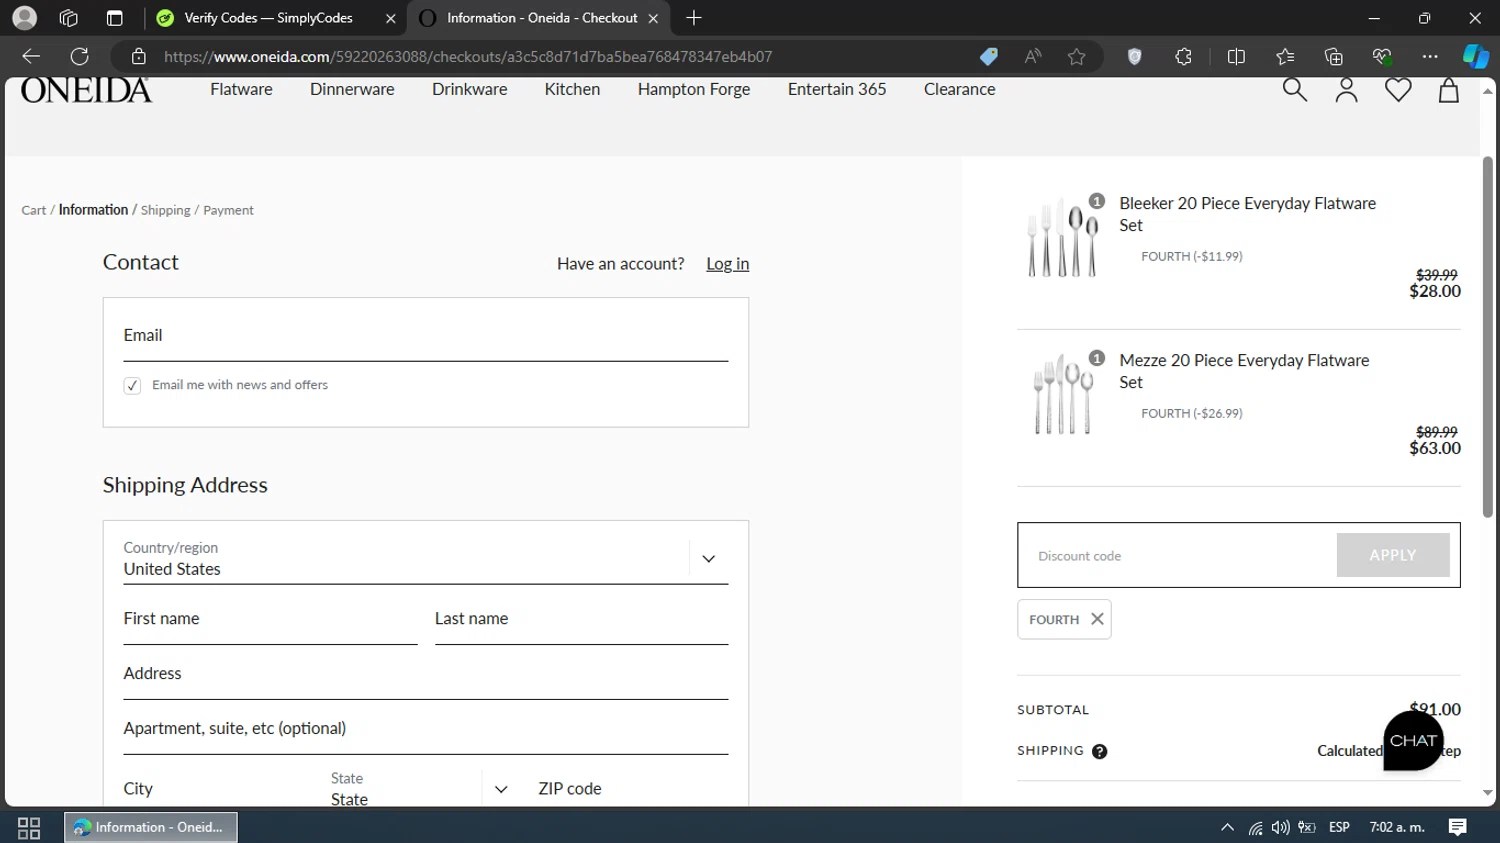This screenshot has height=843, width=1500.
Task: Open the tab actions menu icon
Action: click(x=114, y=18)
